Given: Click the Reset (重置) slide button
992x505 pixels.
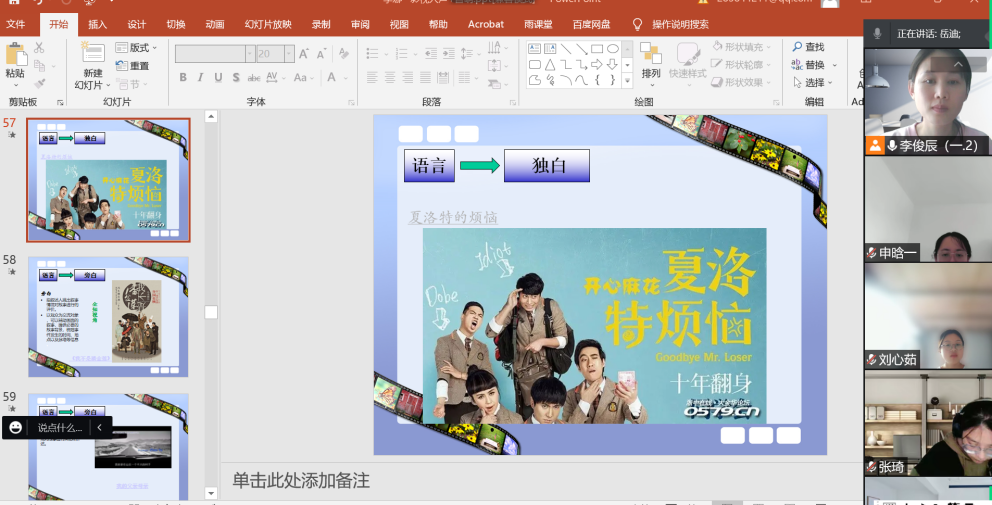Looking at the screenshot, I should pyautogui.click(x=132, y=66).
